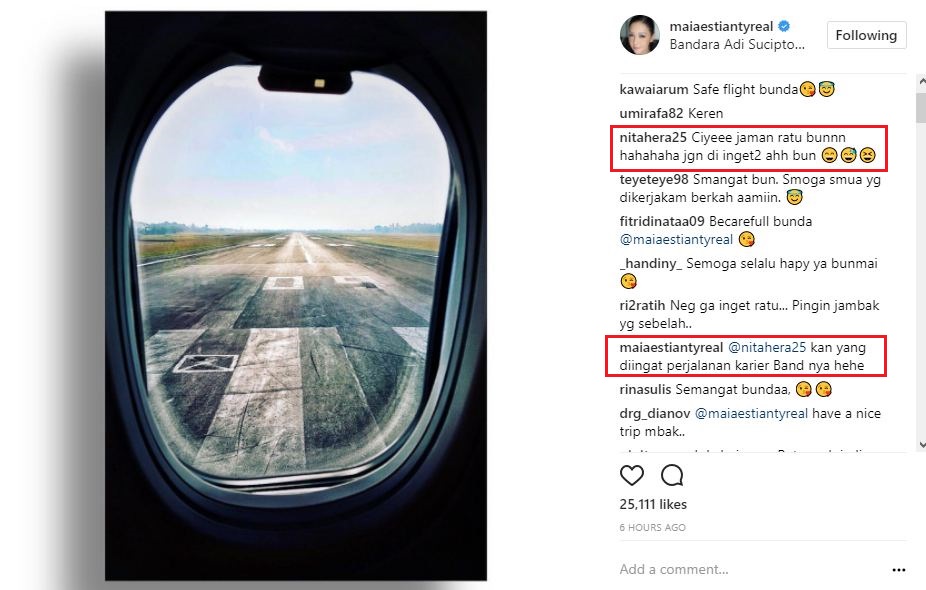Go to rinasulis's profile
926x590 pixels.
[x=645, y=389]
